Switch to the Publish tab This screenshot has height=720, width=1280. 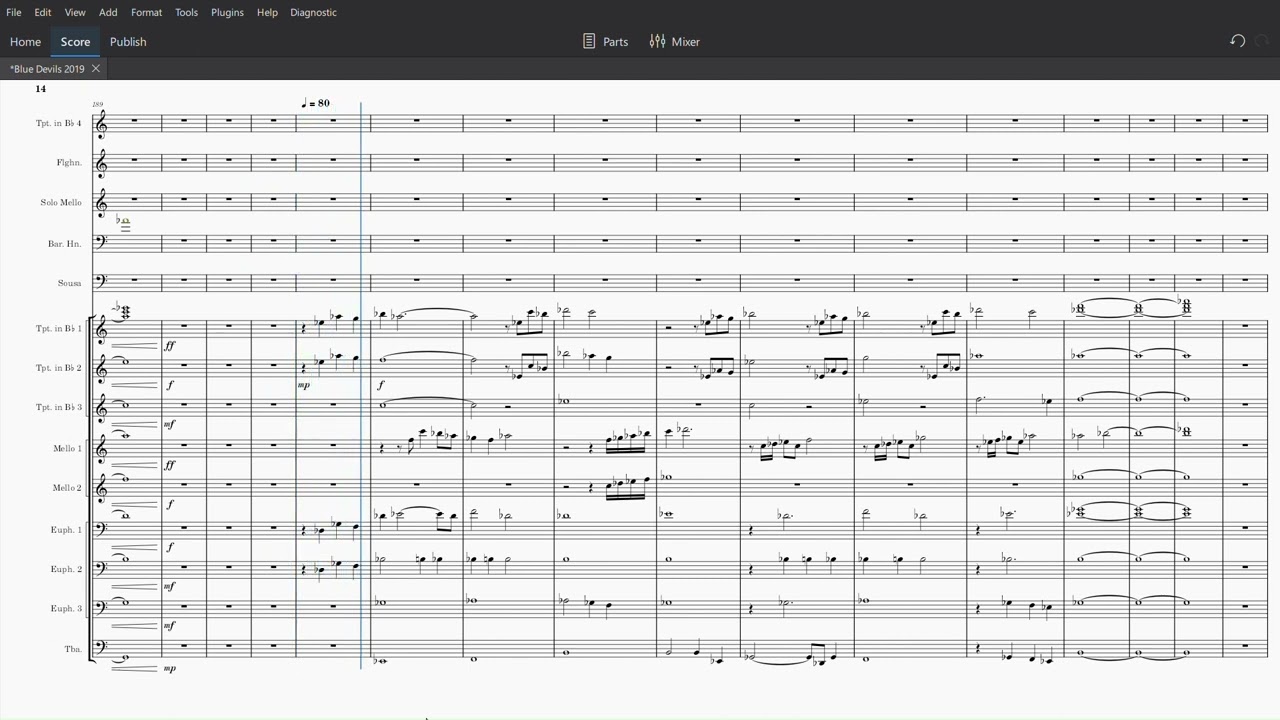click(128, 42)
